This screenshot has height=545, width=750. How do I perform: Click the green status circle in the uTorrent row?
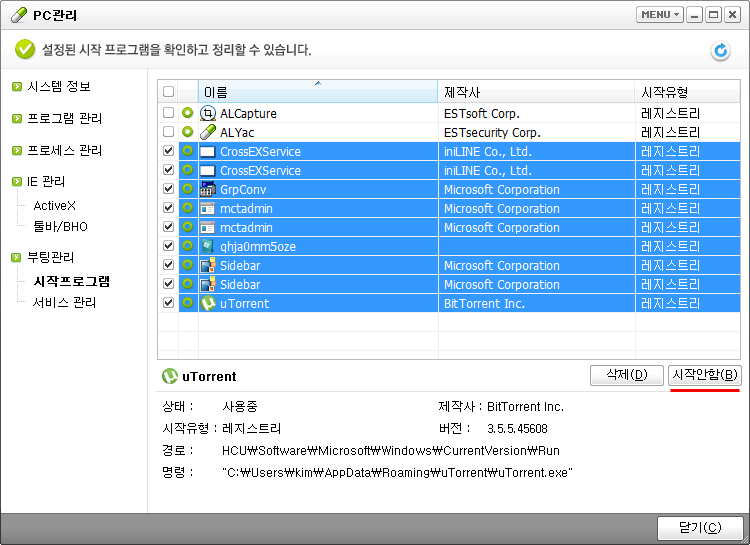pos(188,302)
